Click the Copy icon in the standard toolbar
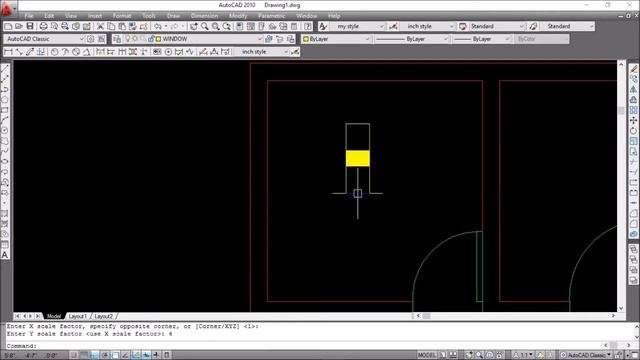 coord(111,27)
